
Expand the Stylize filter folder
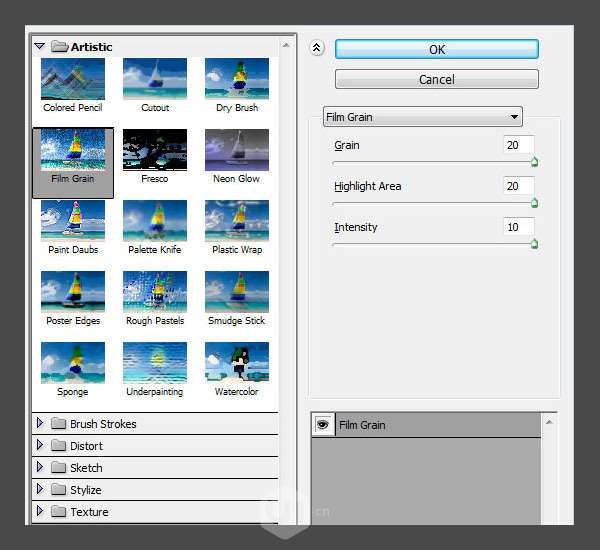coord(40,489)
